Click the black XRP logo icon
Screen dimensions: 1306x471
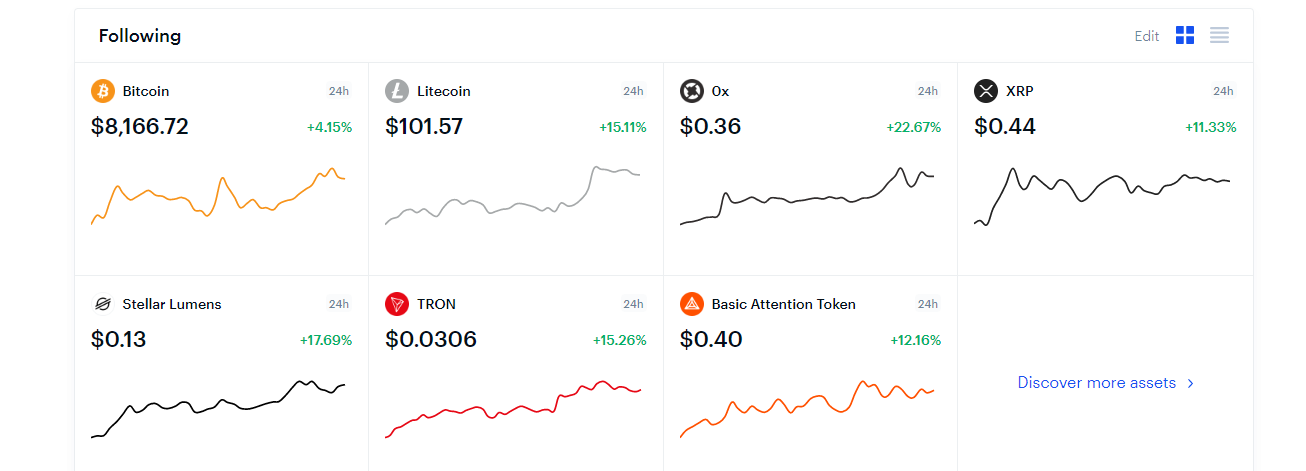(x=986, y=91)
